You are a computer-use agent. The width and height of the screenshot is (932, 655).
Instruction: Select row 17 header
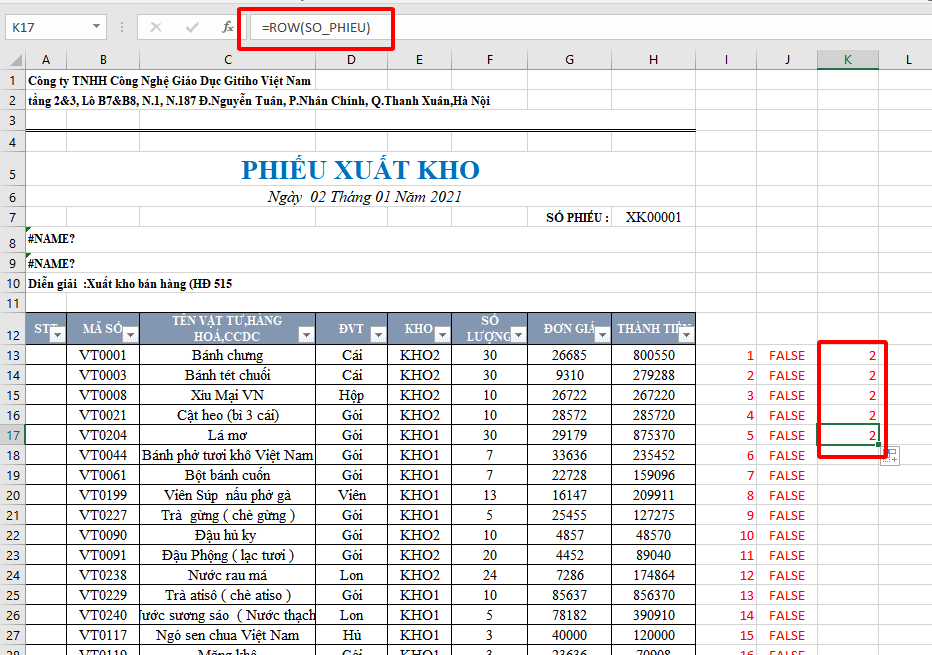coord(12,436)
